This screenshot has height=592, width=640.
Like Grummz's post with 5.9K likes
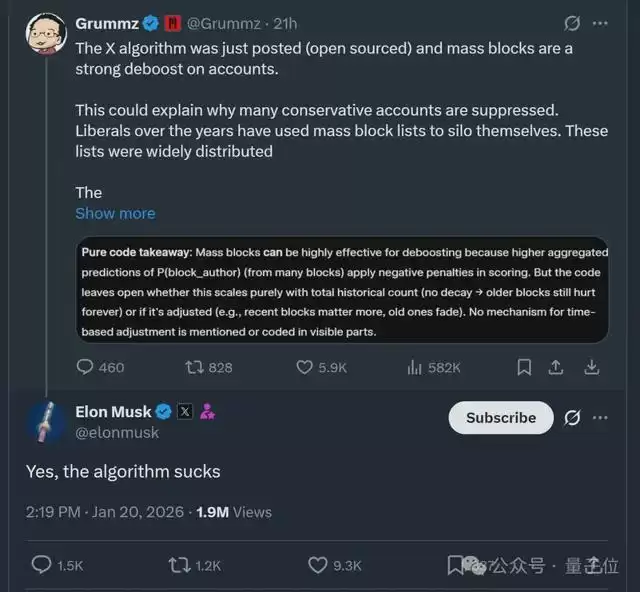[x=305, y=367]
